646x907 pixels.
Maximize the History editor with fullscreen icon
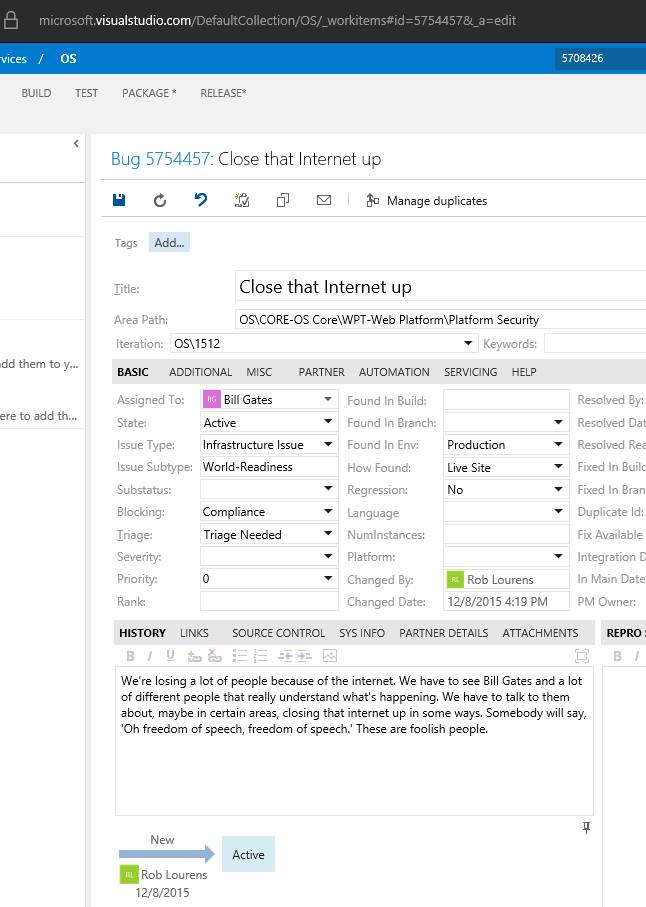[x=582, y=656]
